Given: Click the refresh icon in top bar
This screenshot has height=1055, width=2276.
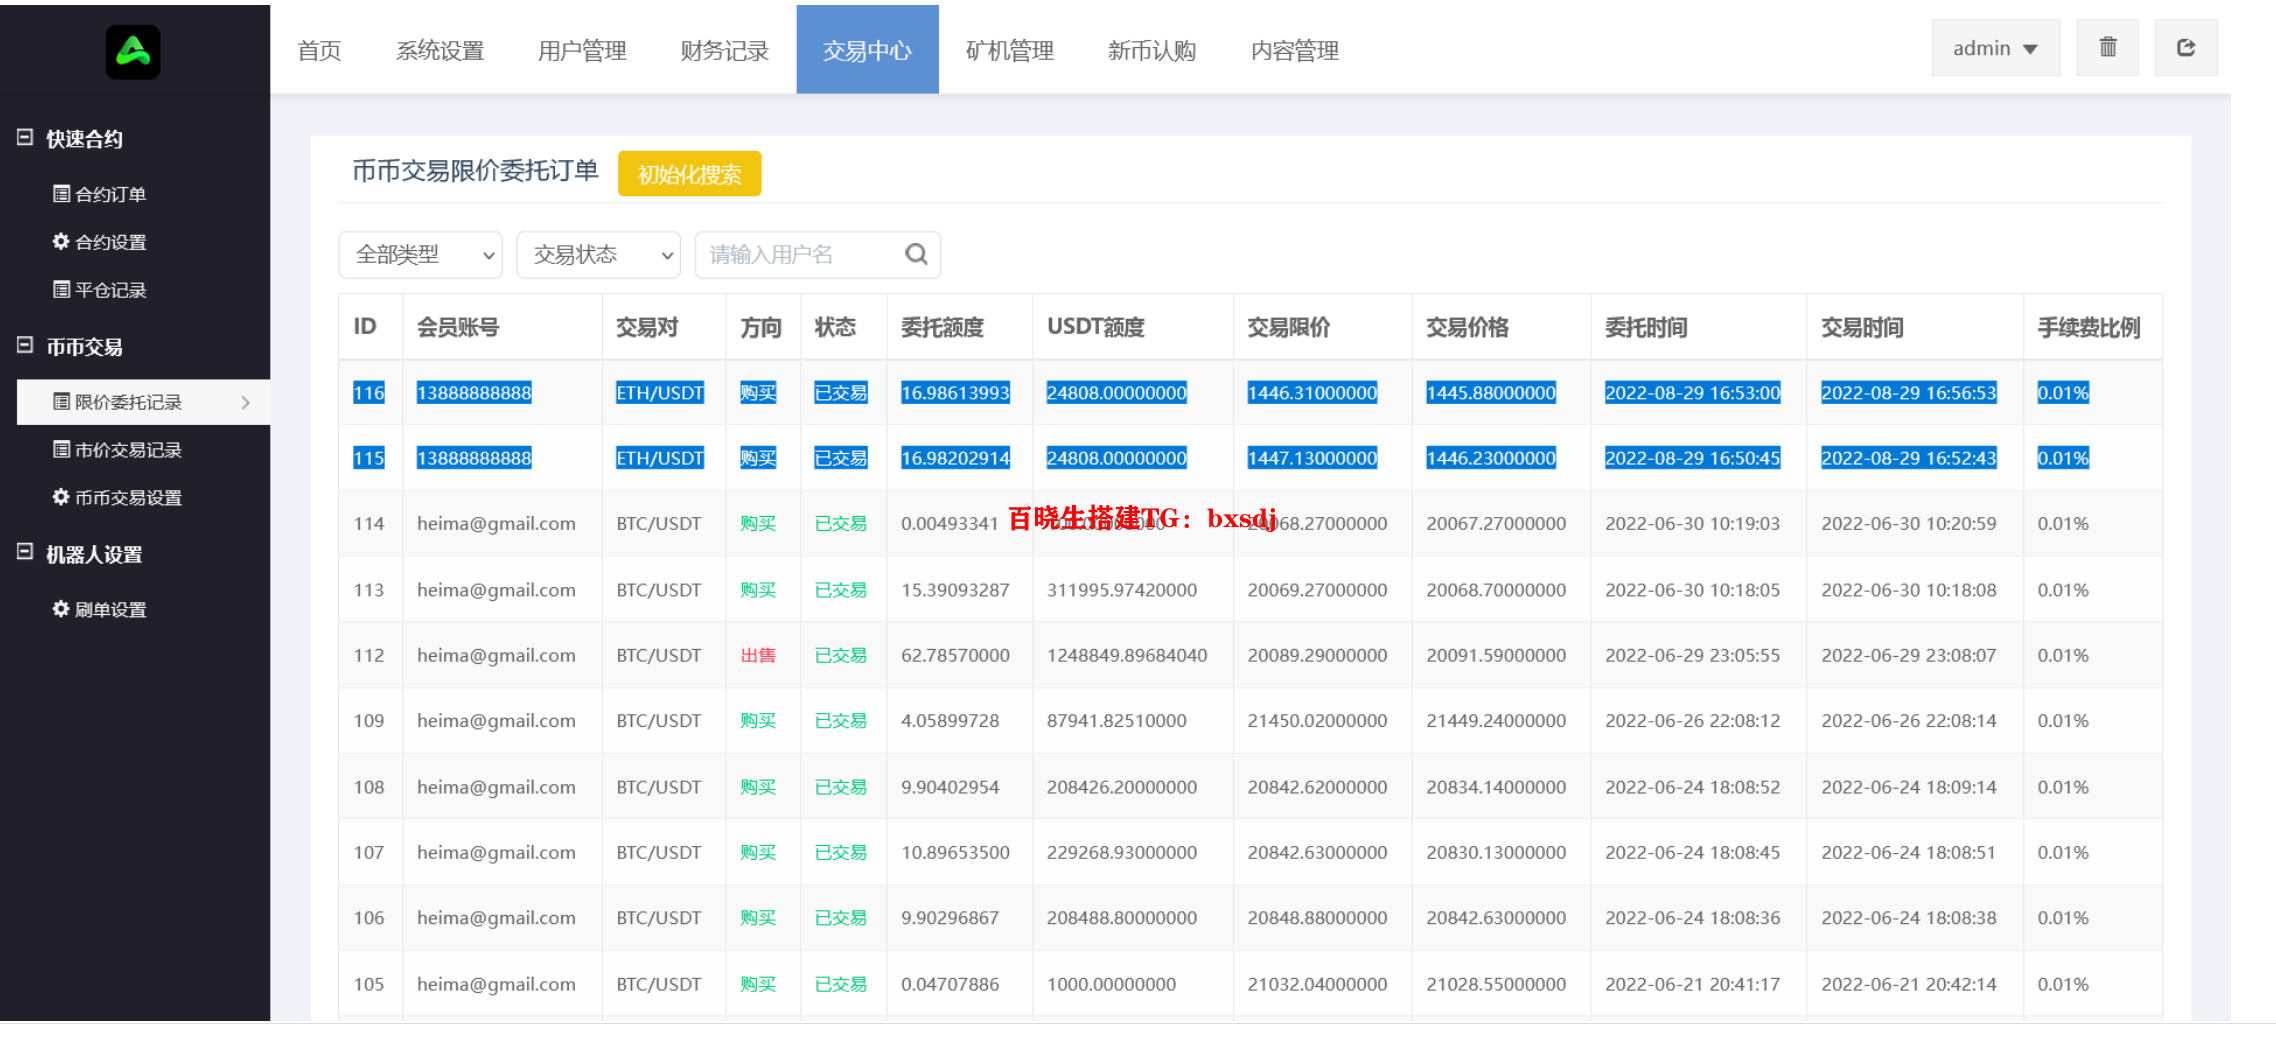Looking at the screenshot, I should pos(2186,48).
